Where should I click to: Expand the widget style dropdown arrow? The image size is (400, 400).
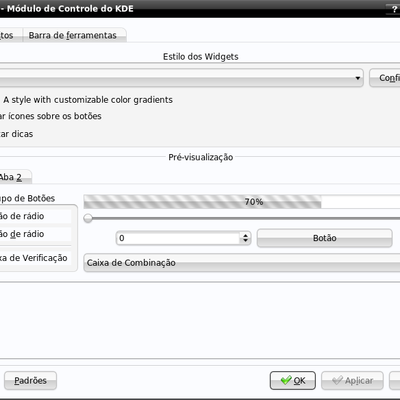point(358,78)
